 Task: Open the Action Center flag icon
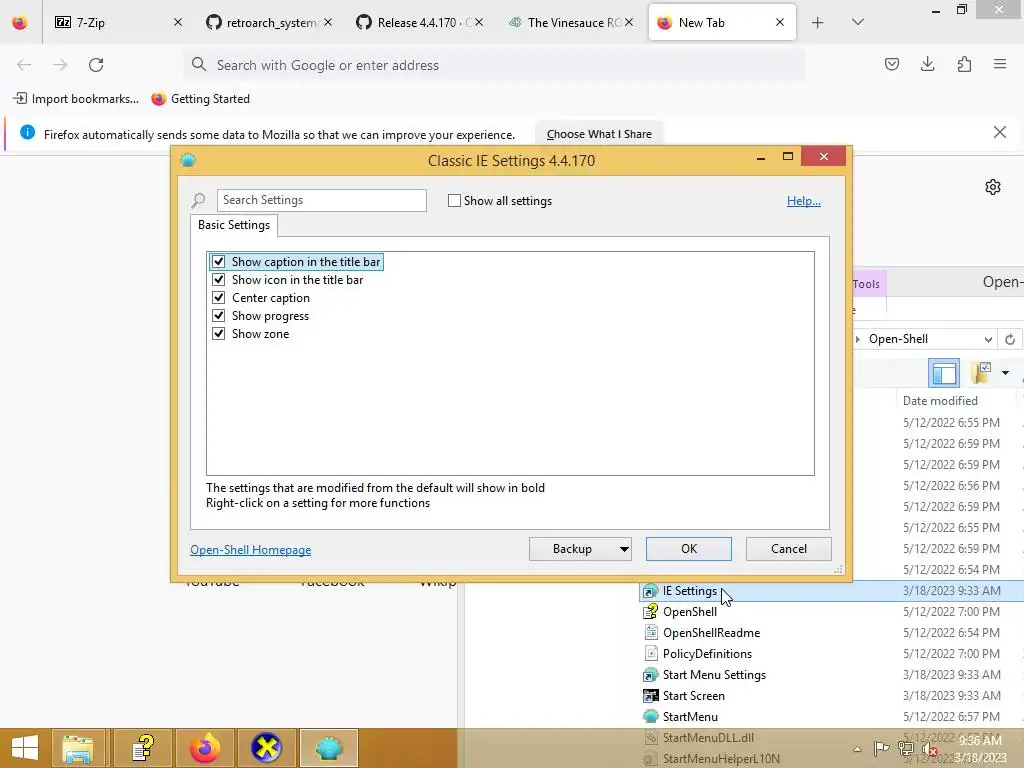[x=881, y=748]
